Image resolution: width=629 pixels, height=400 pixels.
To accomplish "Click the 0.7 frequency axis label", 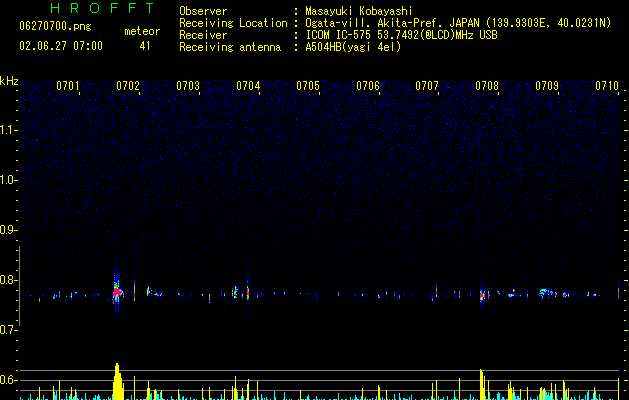I will pos(8,330).
